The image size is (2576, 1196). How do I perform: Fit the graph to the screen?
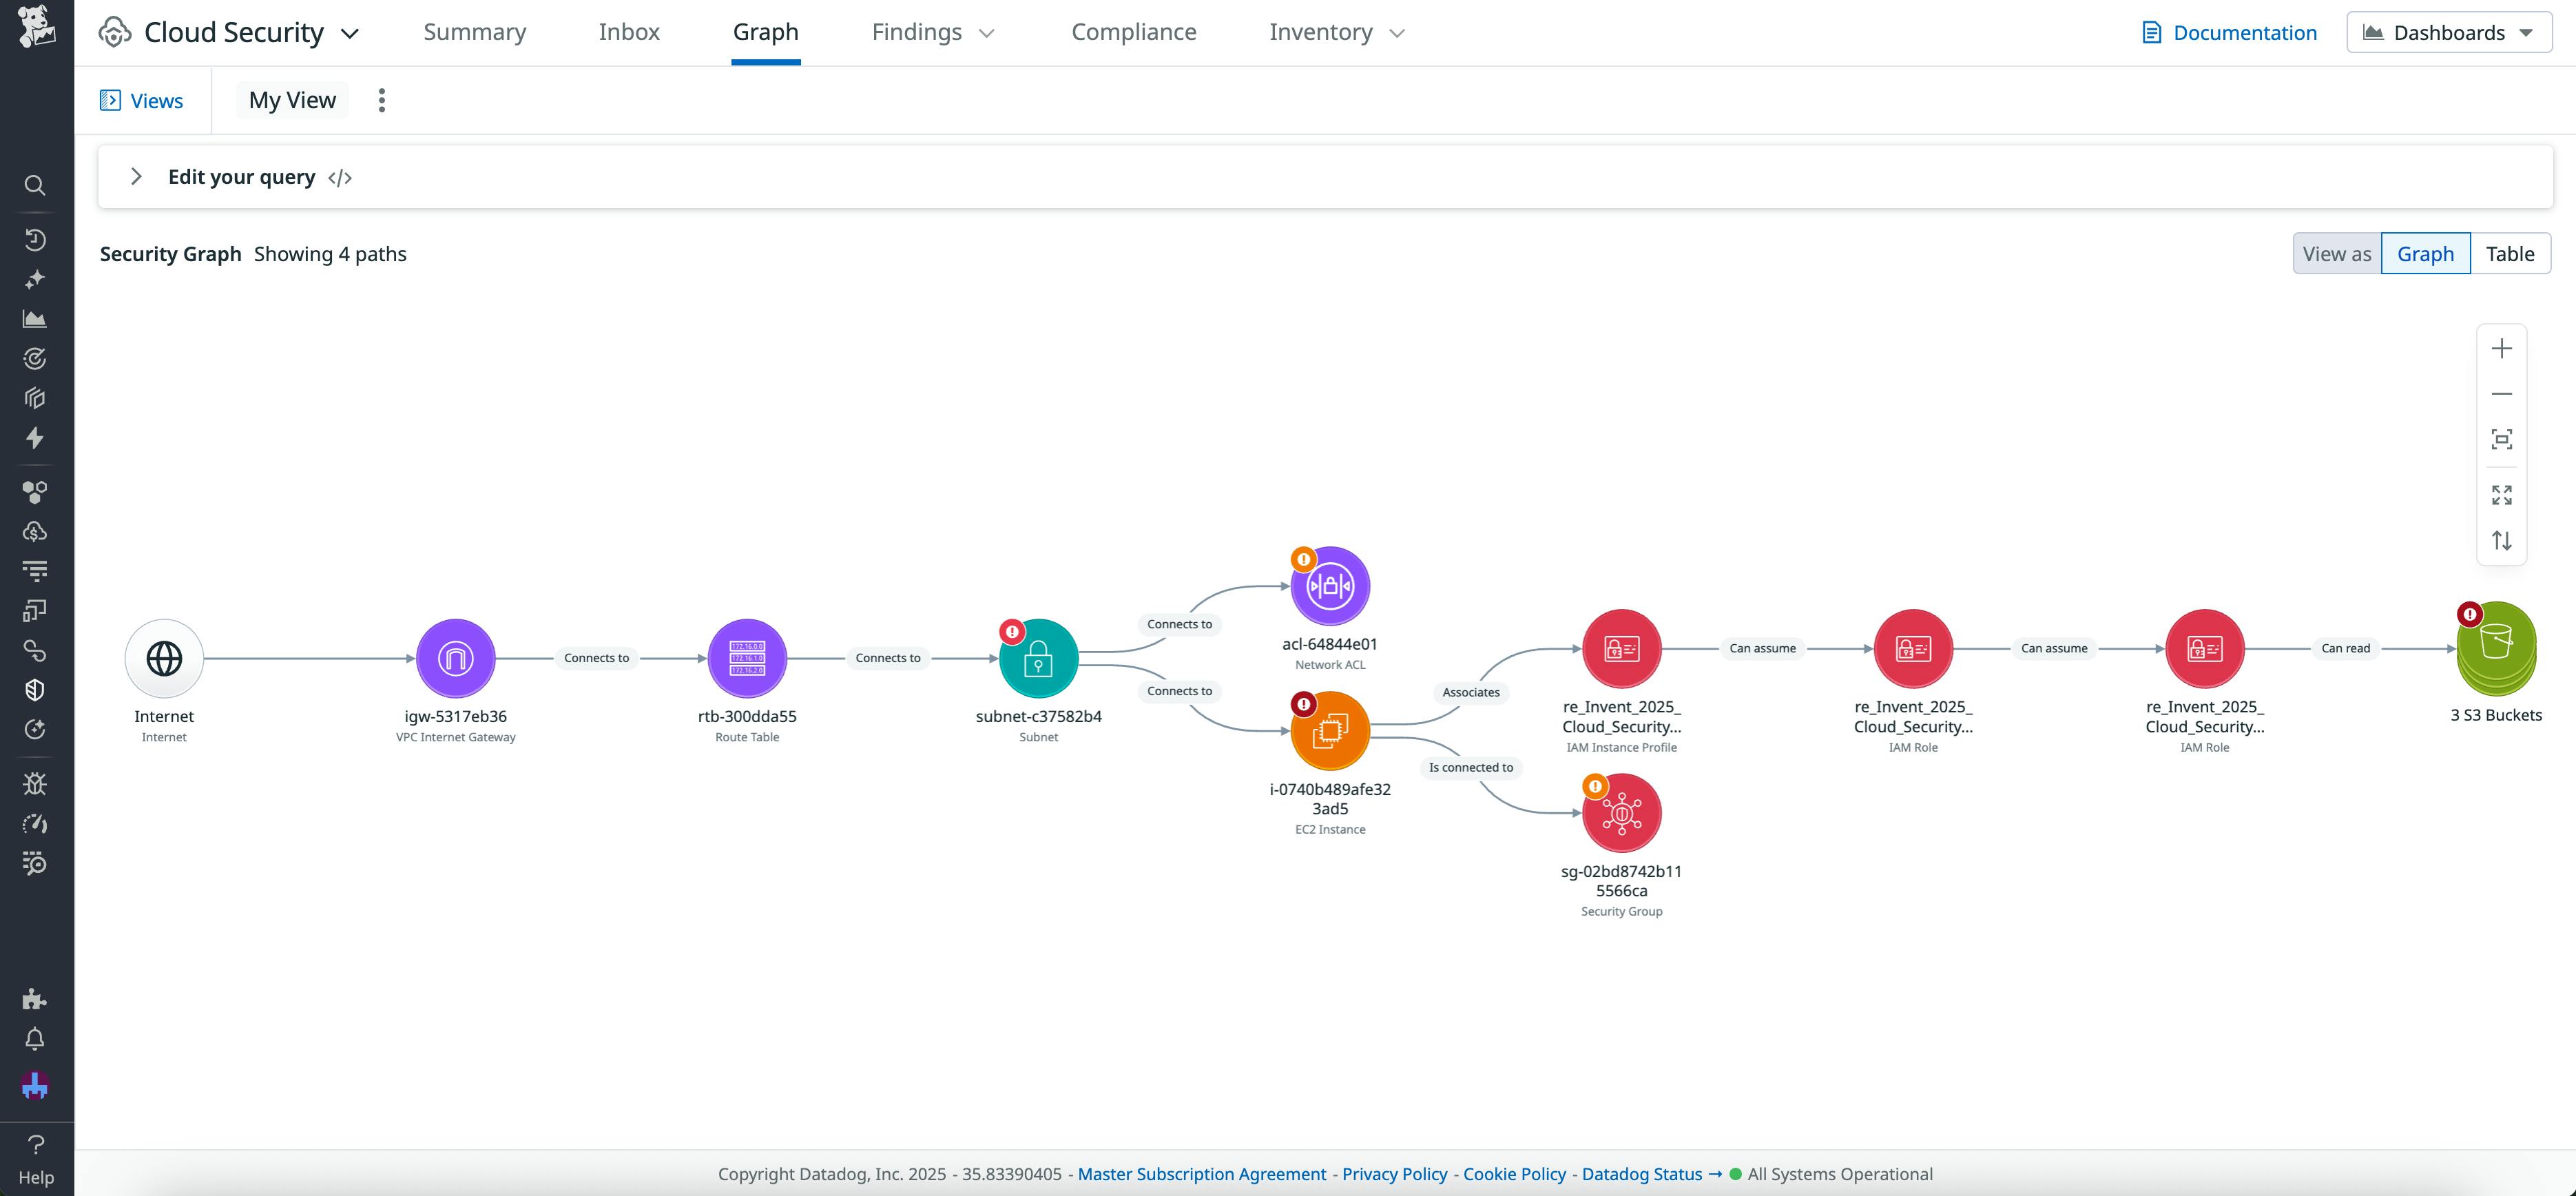[2503, 440]
